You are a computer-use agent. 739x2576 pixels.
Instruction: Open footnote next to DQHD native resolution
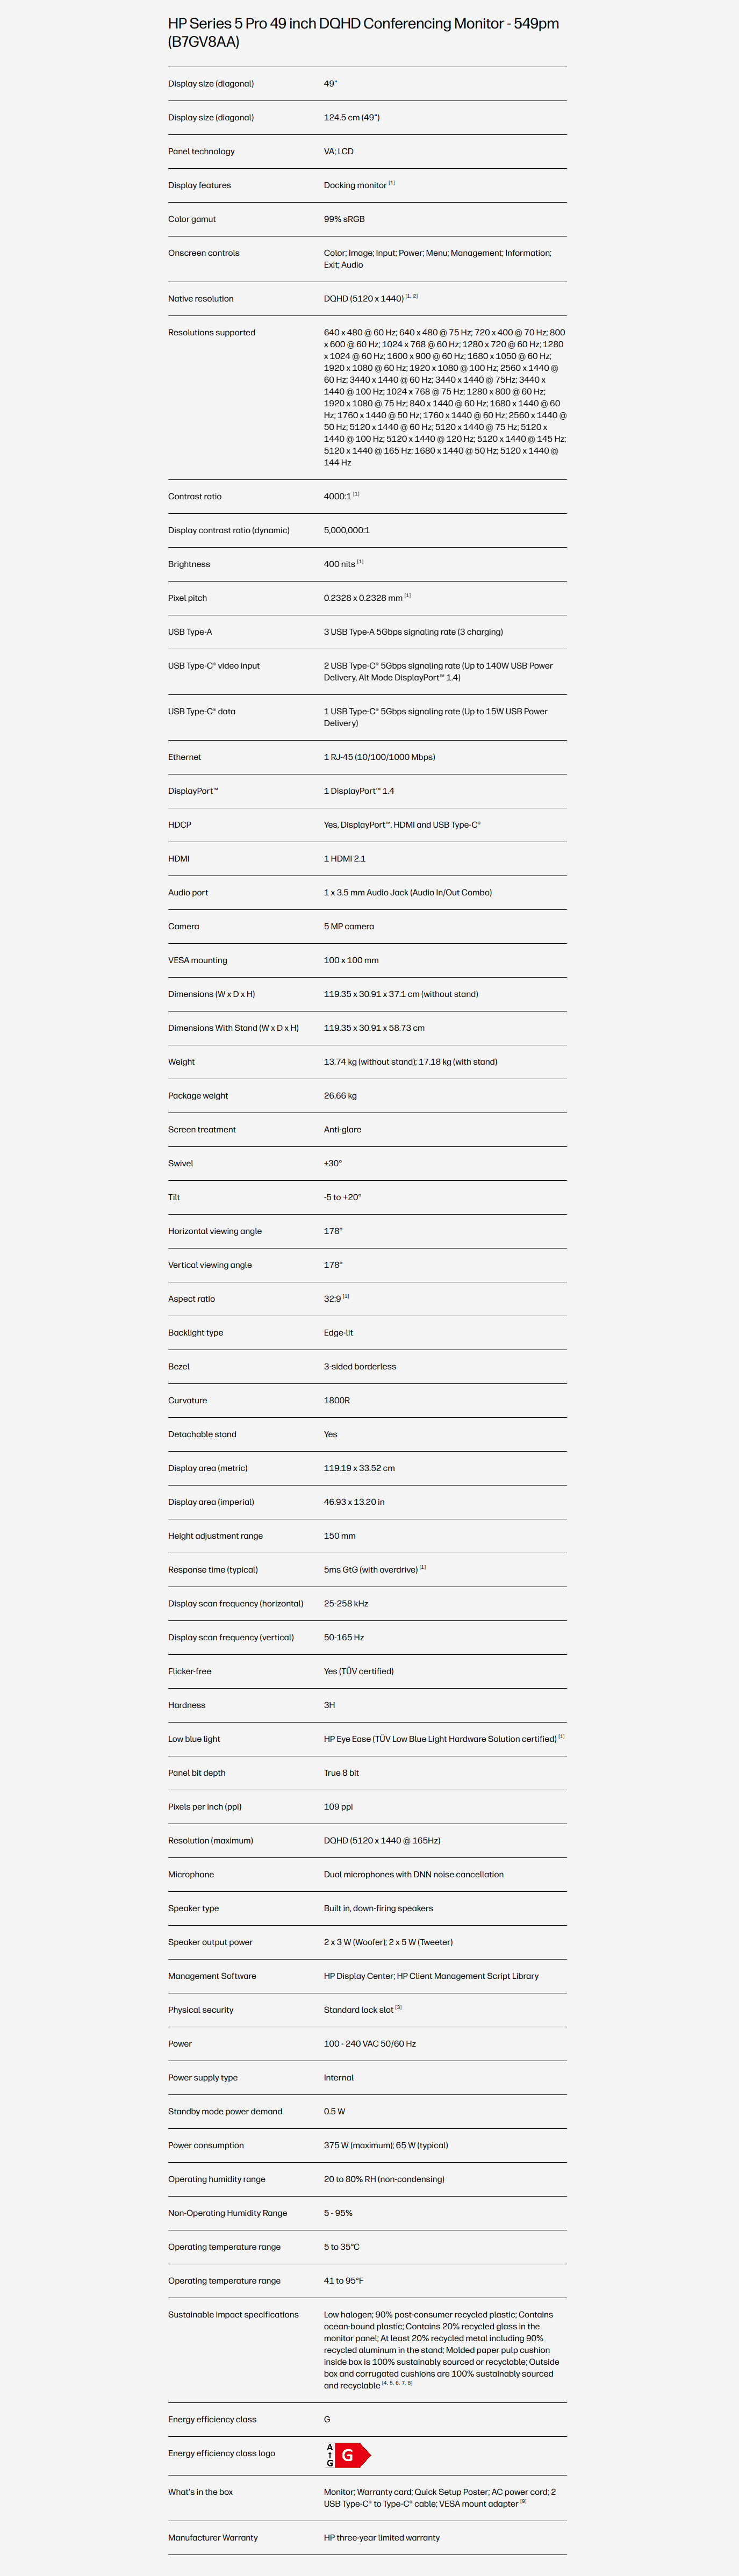(x=412, y=296)
